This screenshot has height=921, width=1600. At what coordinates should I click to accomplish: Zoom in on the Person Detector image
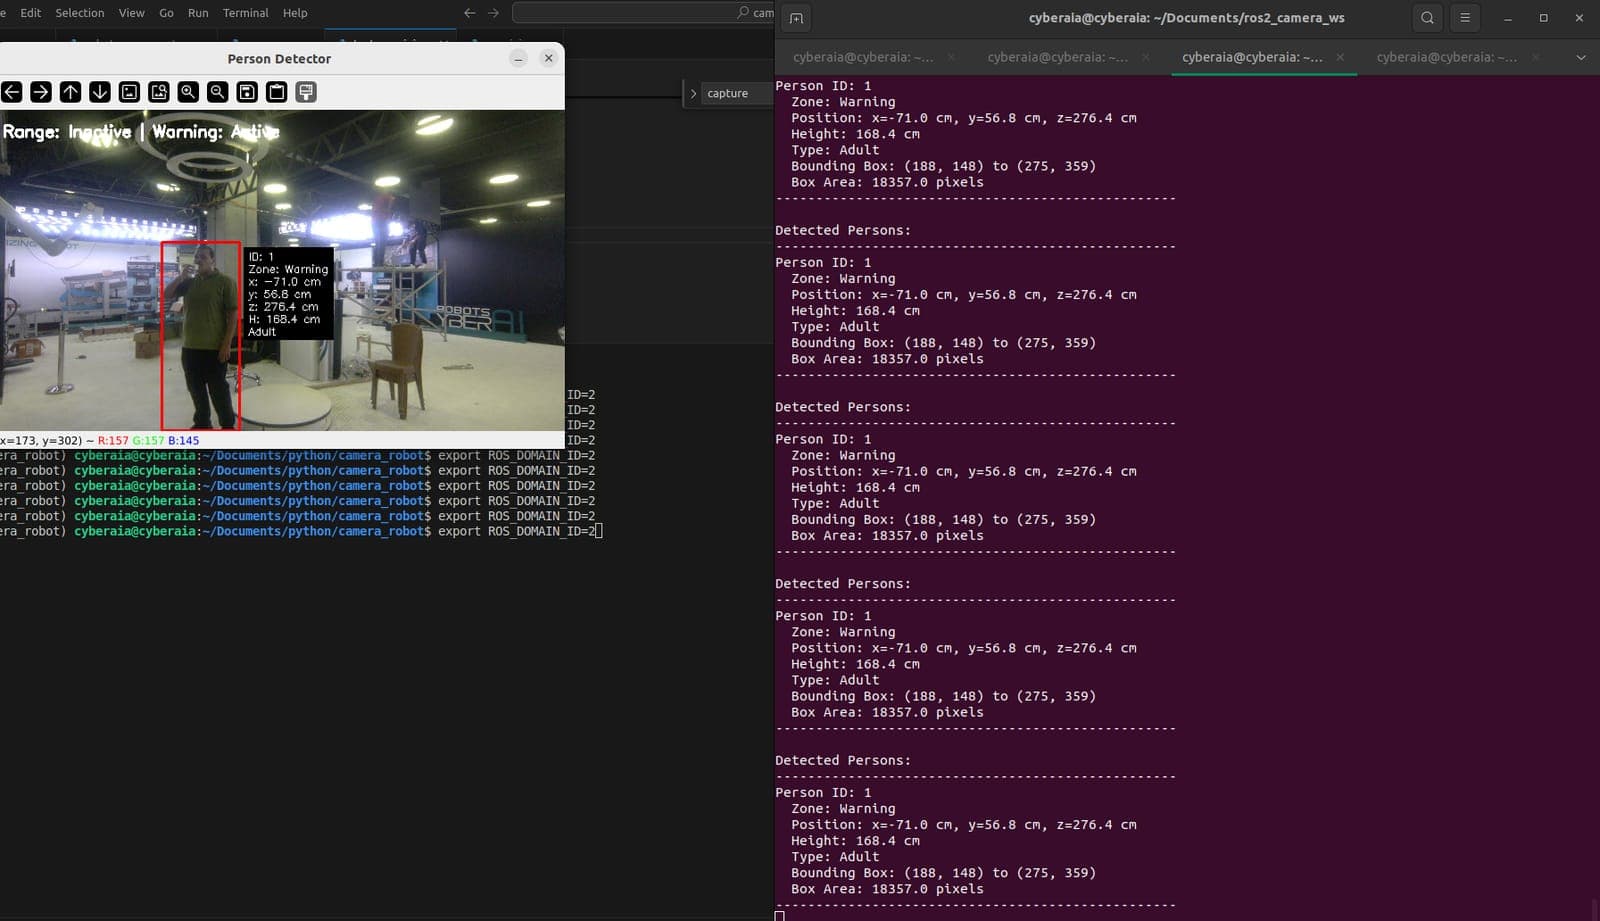coord(188,92)
